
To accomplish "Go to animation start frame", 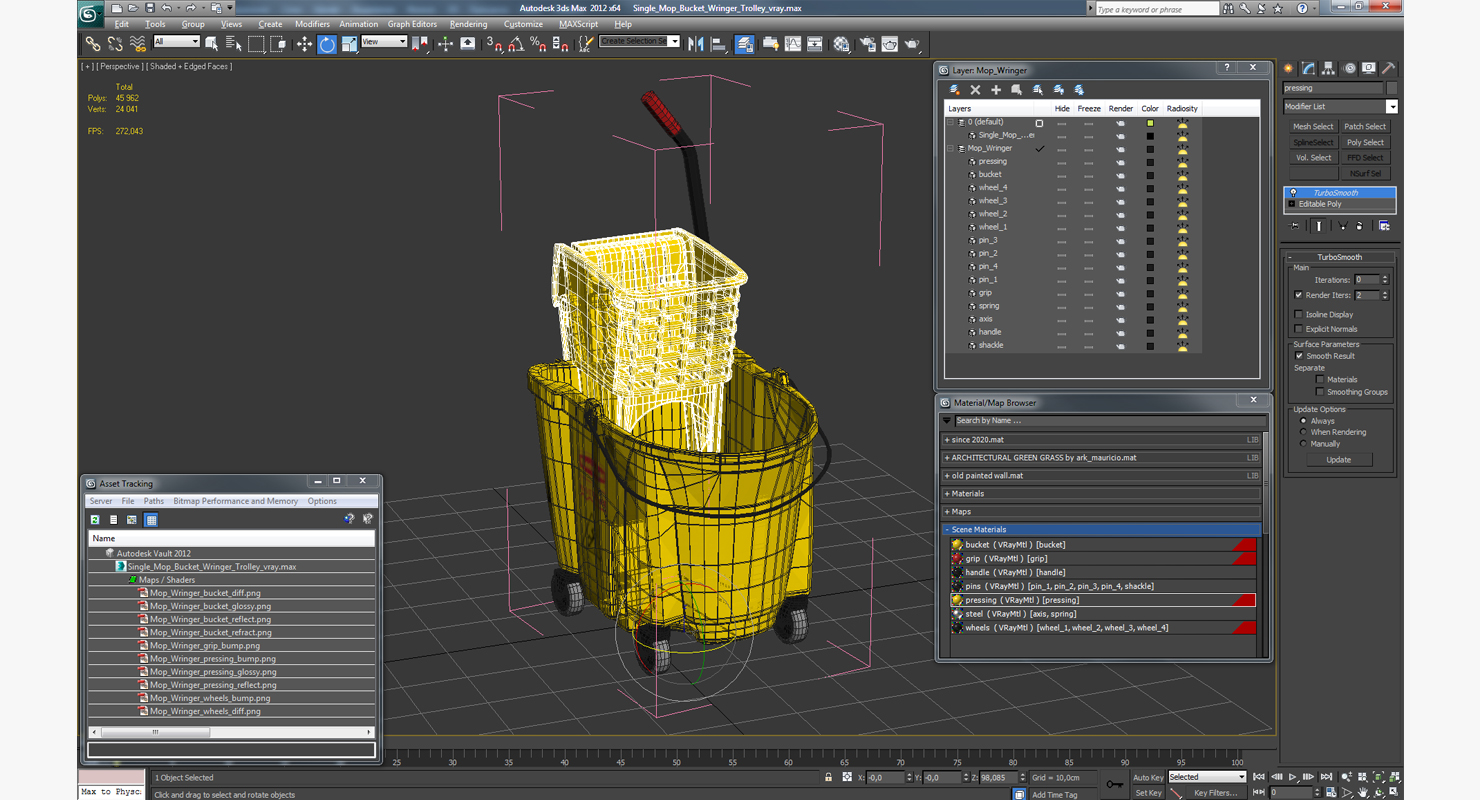I will tap(1259, 777).
